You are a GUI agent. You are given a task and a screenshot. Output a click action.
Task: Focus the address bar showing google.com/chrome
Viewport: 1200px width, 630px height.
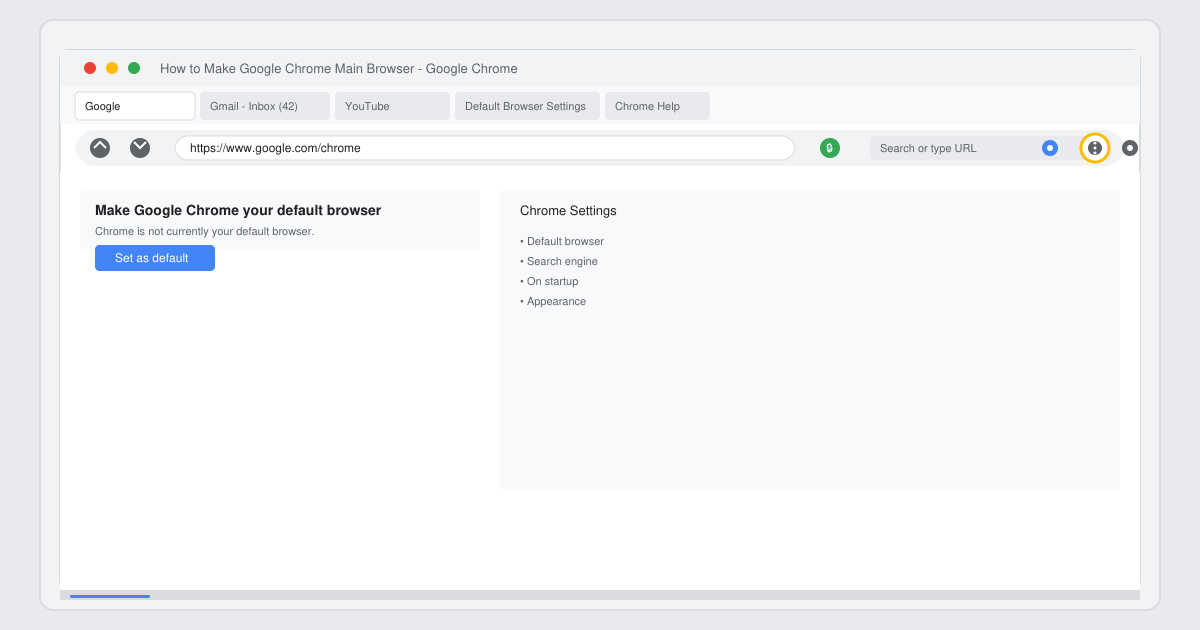coord(485,148)
